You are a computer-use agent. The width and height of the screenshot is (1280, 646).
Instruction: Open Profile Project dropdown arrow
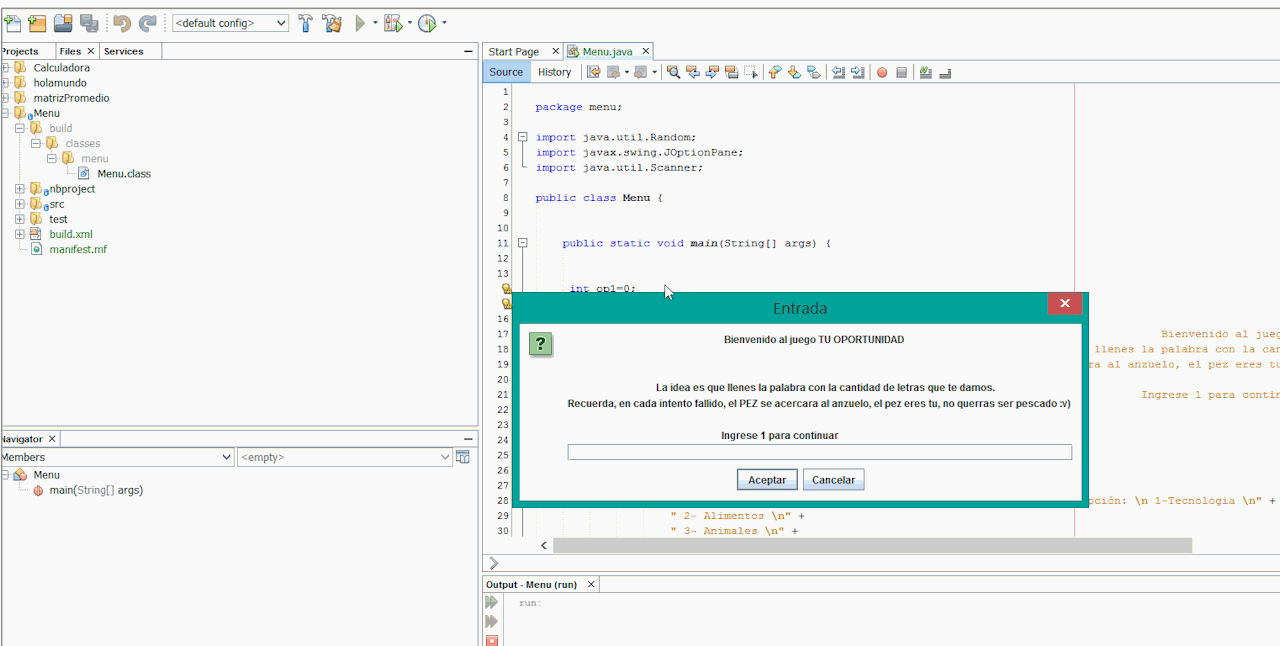click(444, 23)
